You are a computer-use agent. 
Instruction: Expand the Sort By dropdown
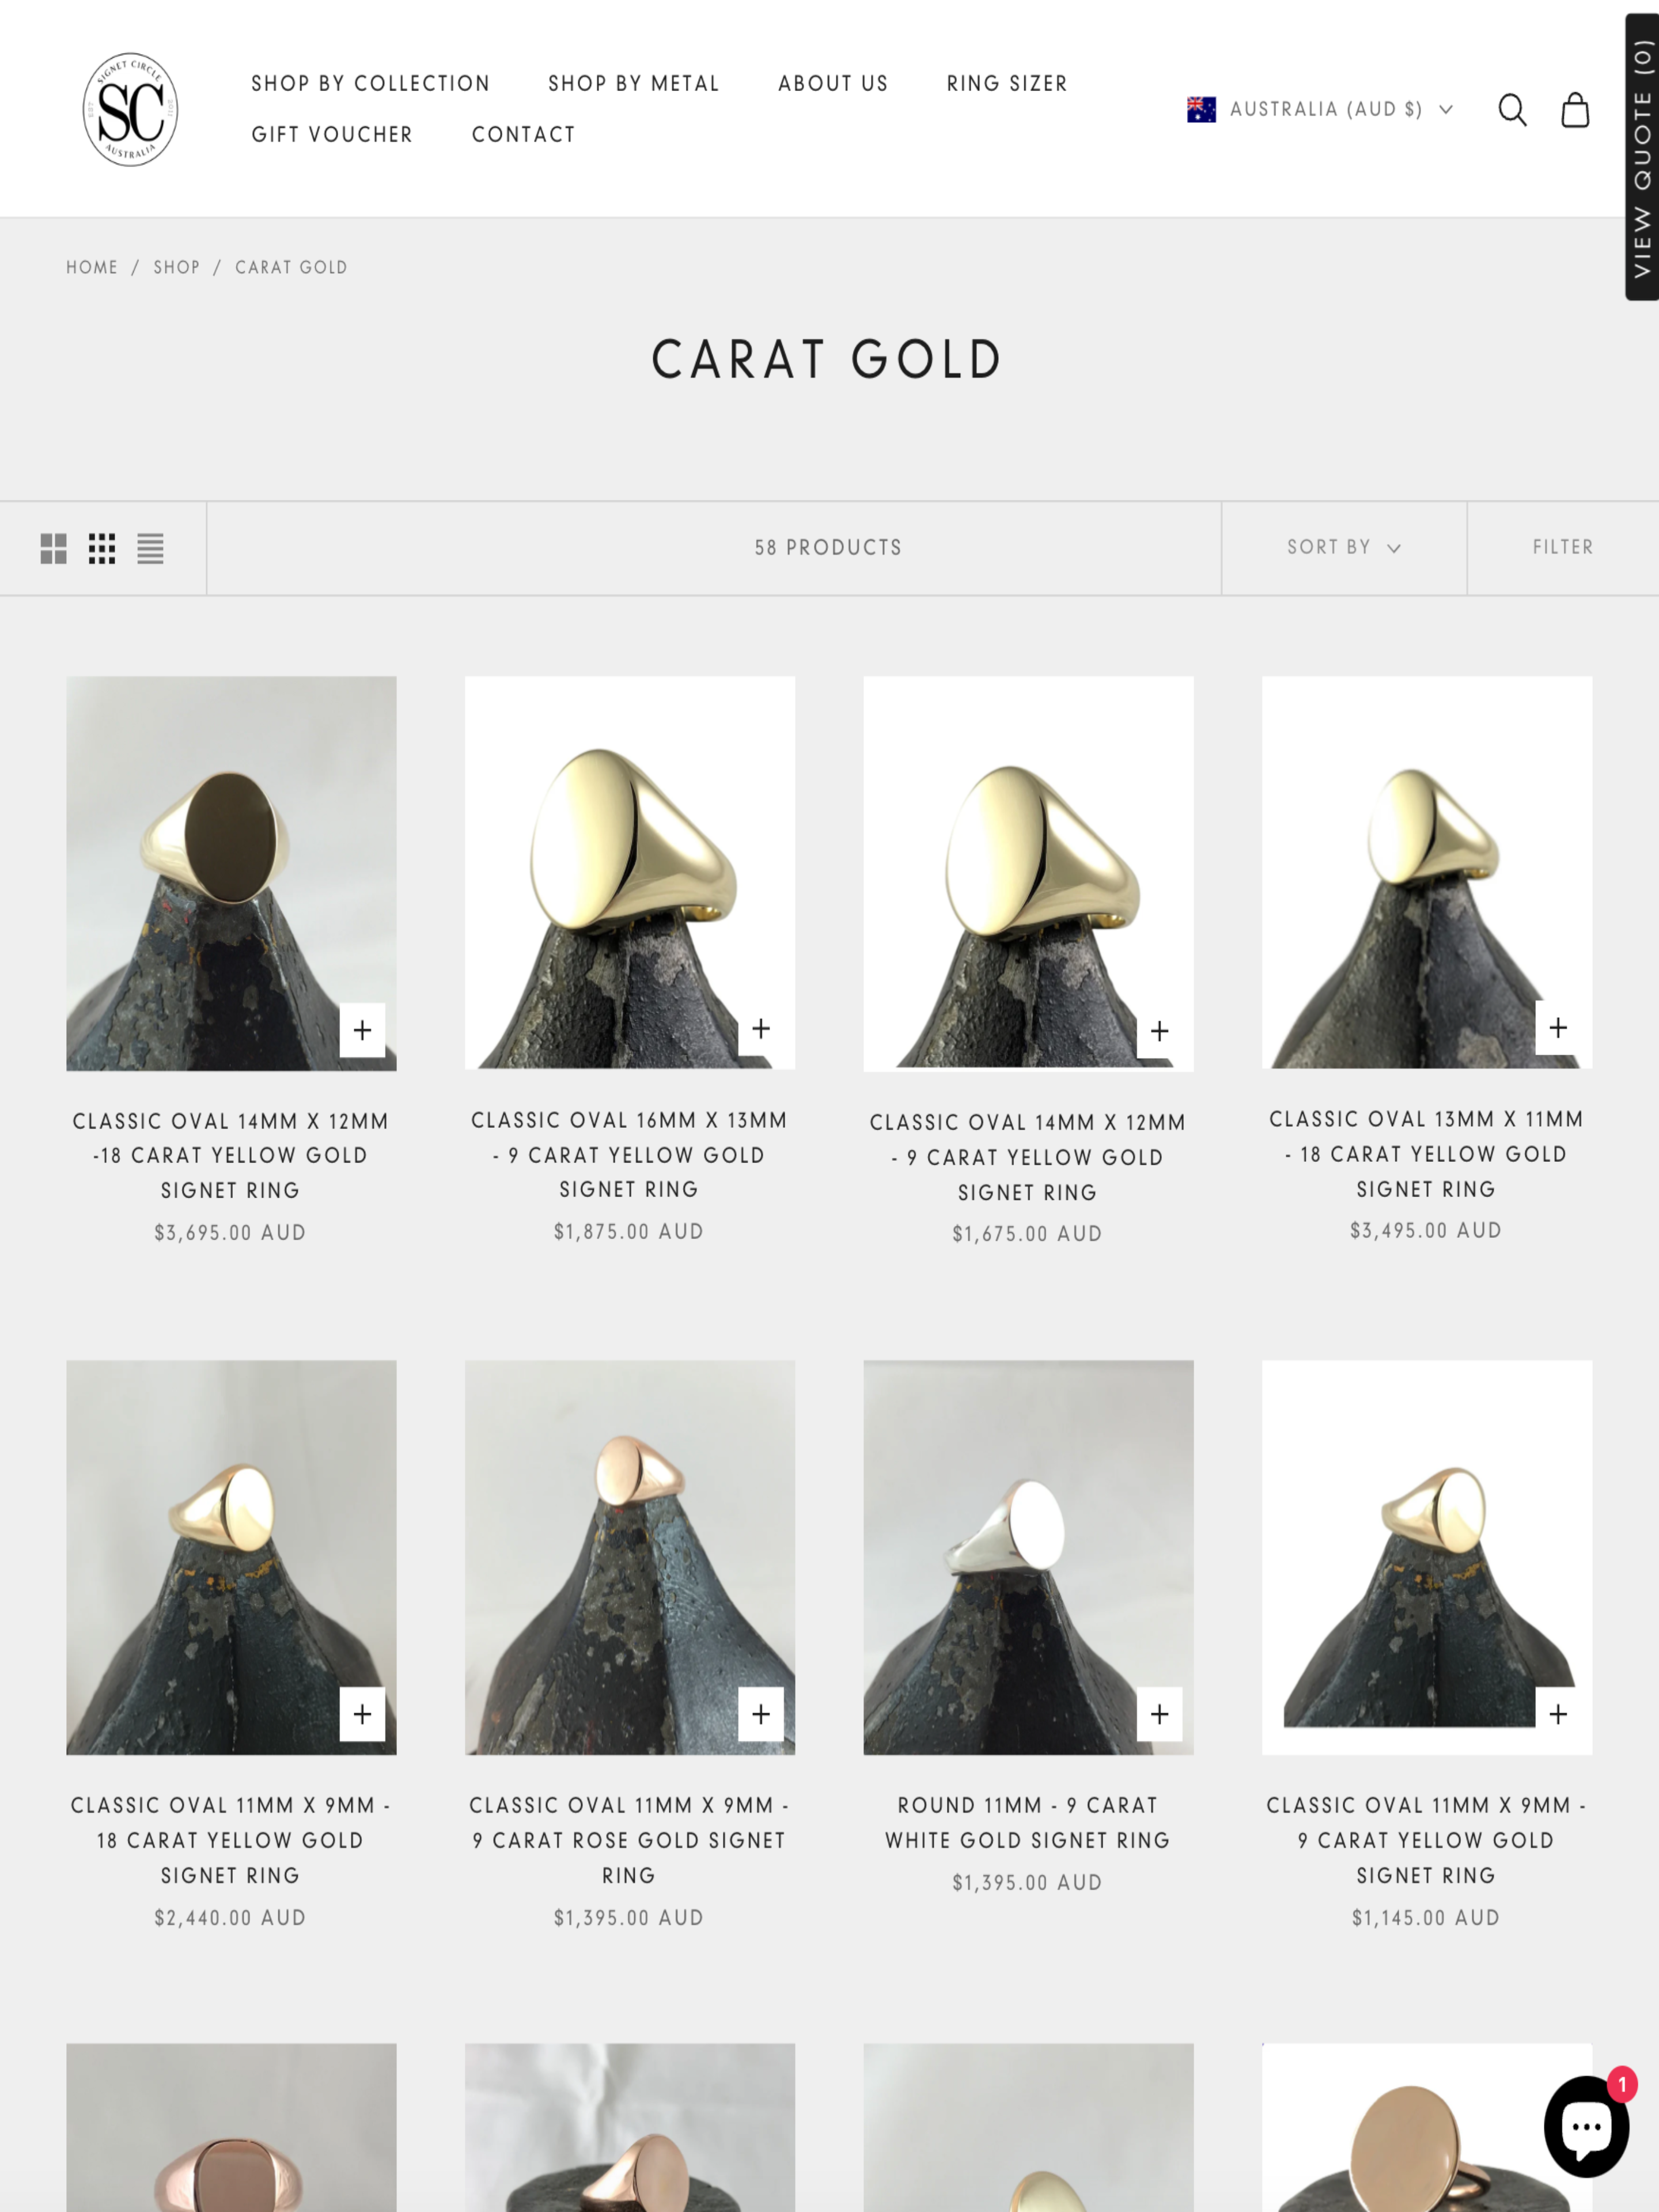tap(1343, 548)
